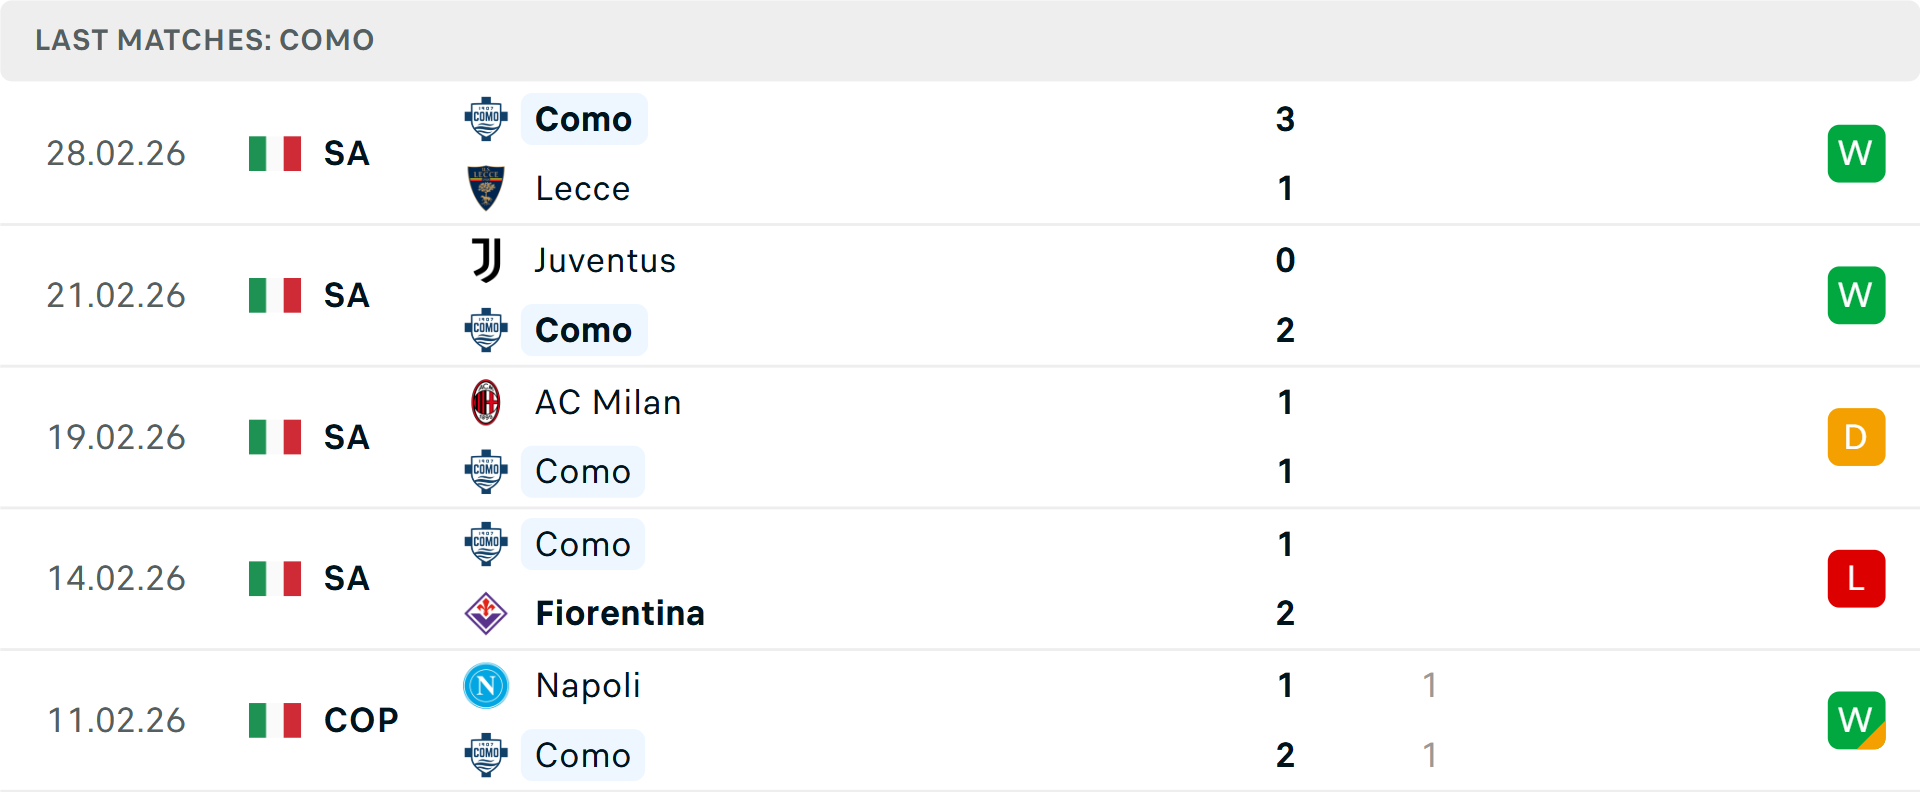Click Como crest in Napoli match

point(486,755)
